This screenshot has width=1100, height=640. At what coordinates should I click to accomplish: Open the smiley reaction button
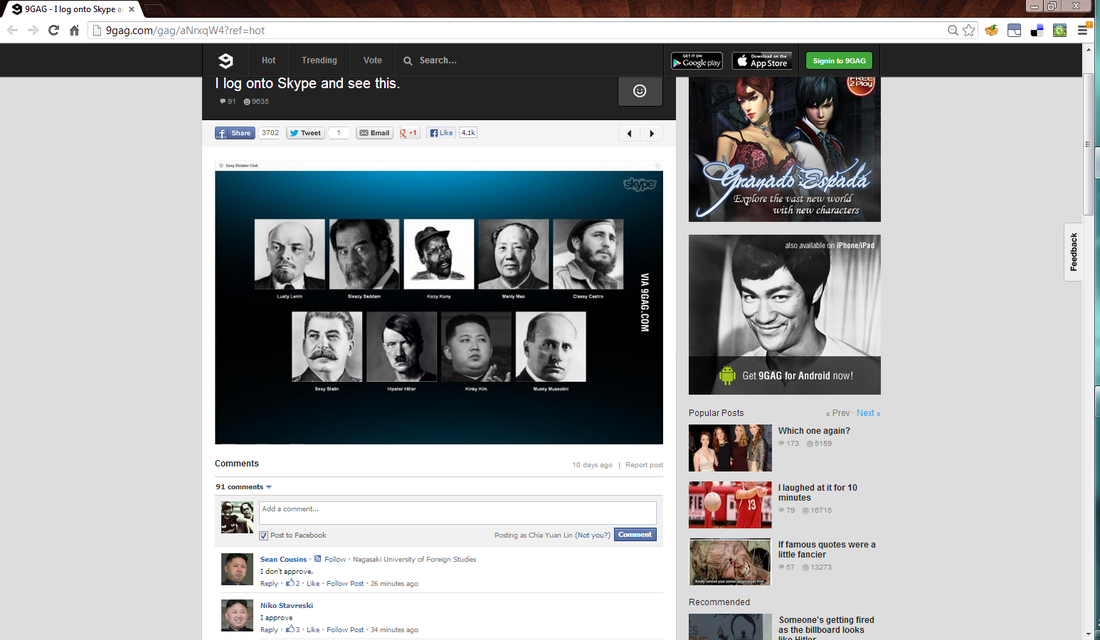pos(640,91)
